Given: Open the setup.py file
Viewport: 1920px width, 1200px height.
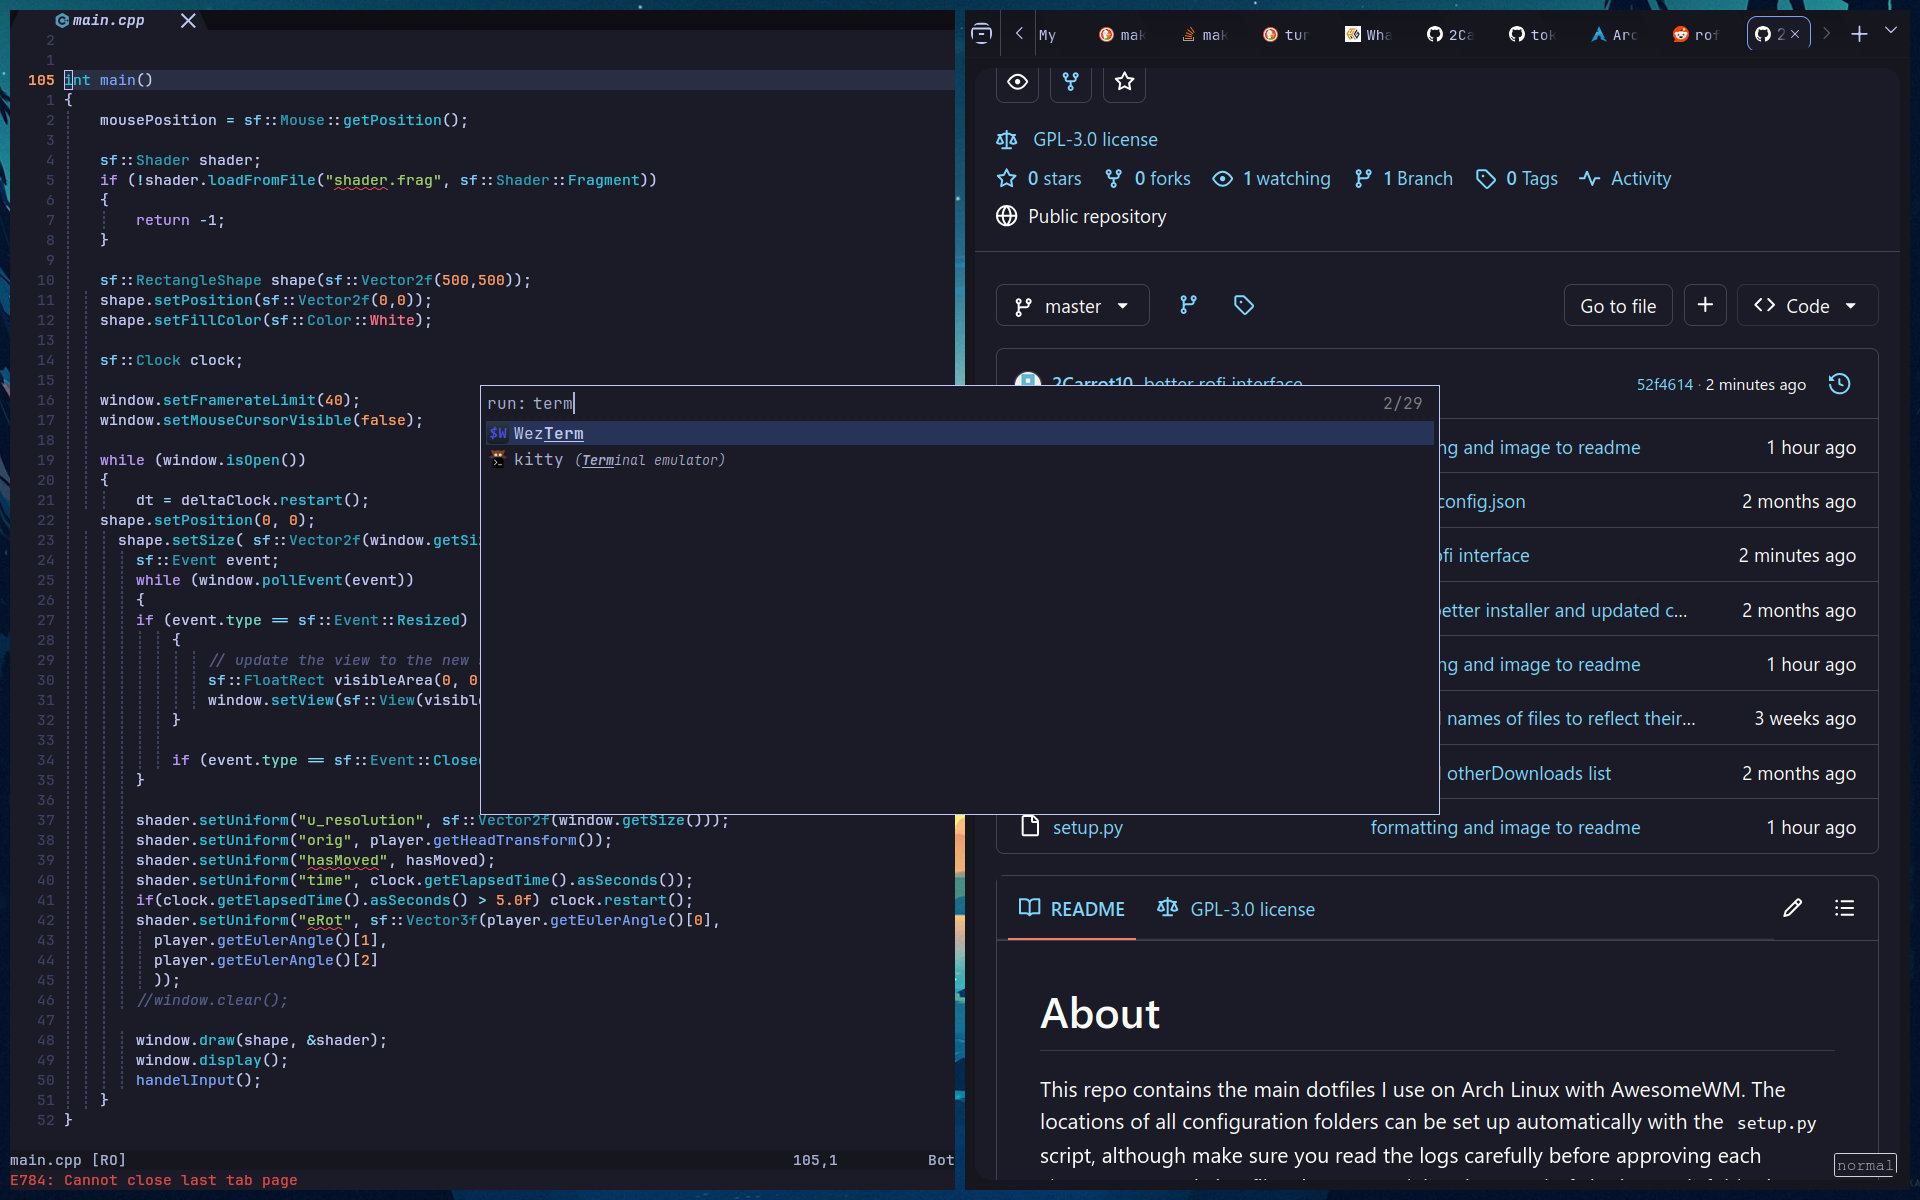Looking at the screenshot, I should (1087, 827).
